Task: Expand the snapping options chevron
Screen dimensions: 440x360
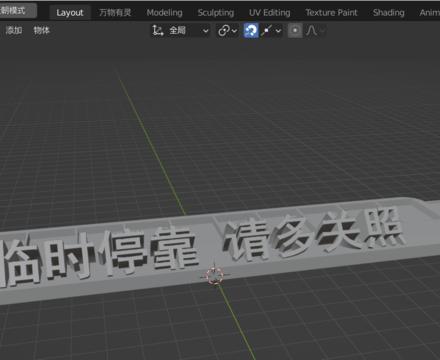Action: (x=278, y=31)
